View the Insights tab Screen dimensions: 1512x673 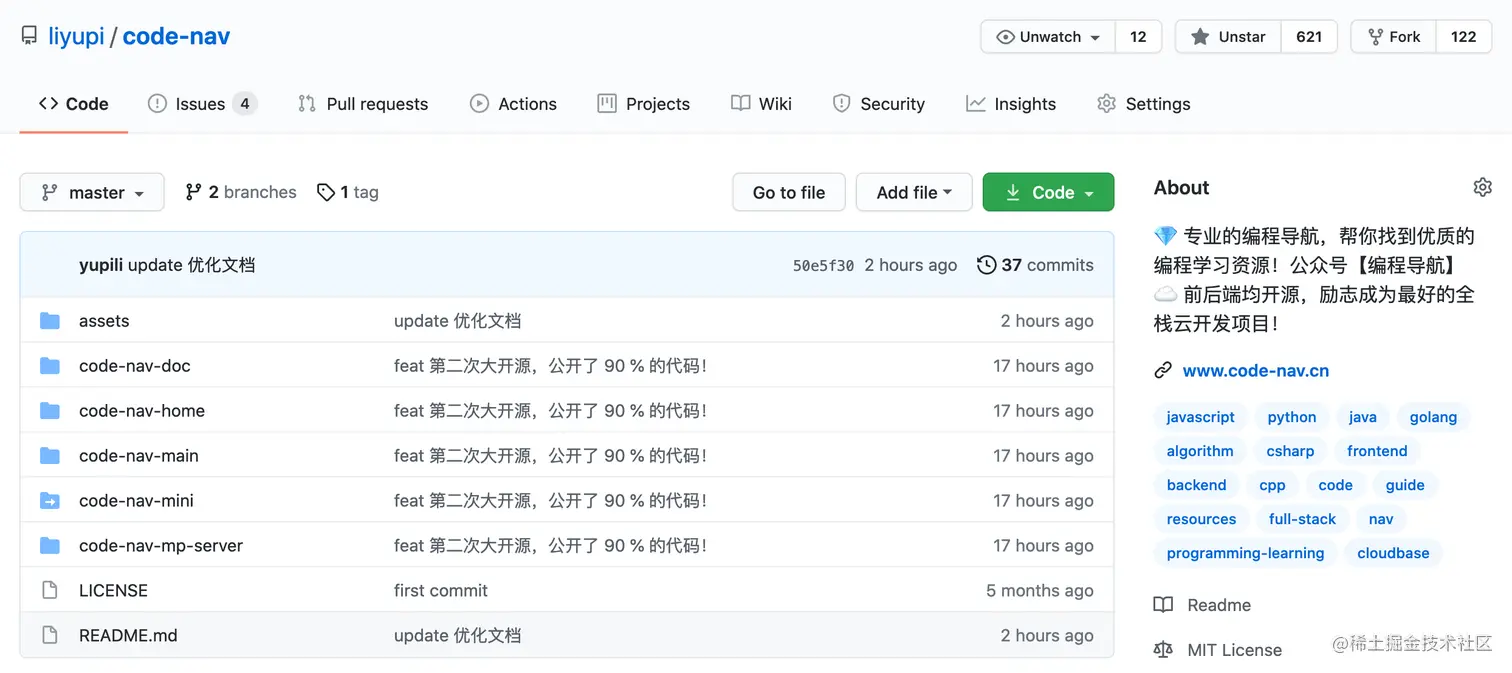[1010, 104]
